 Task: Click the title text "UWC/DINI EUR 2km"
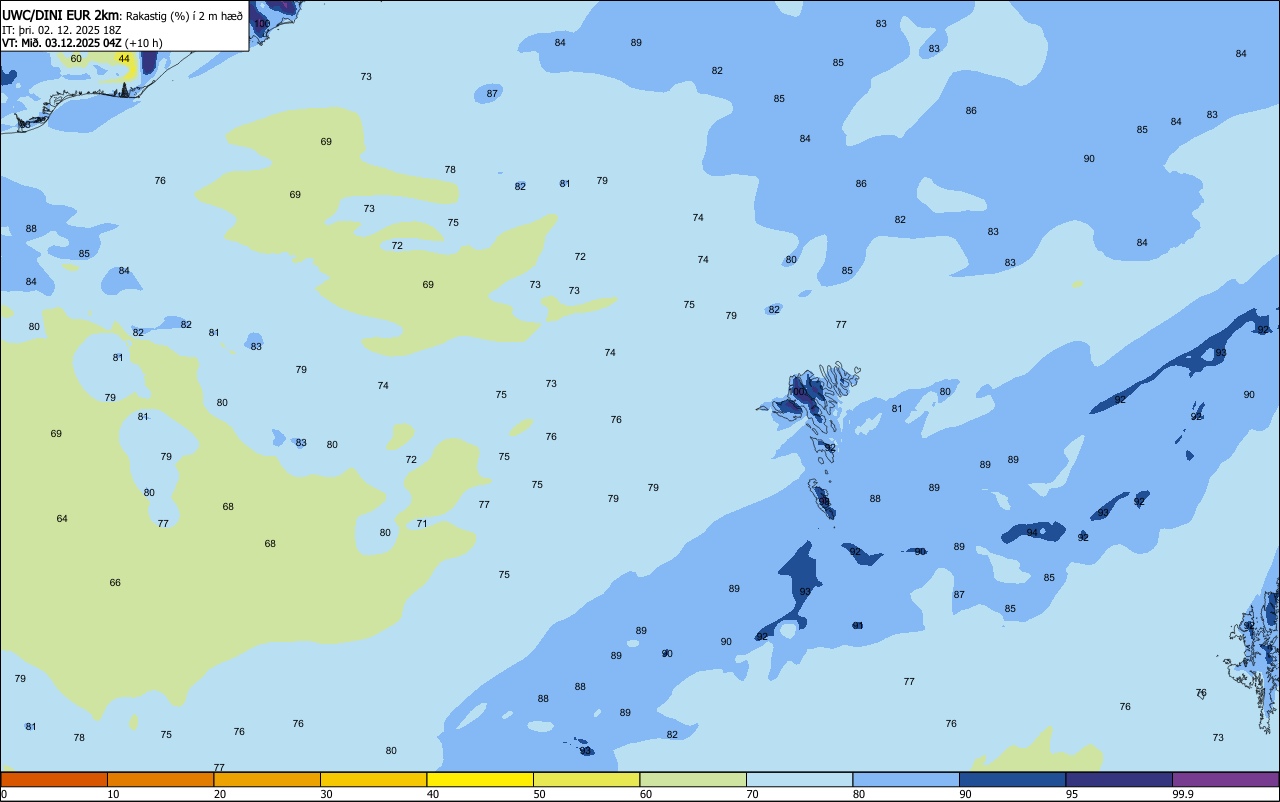coord(61,15)
